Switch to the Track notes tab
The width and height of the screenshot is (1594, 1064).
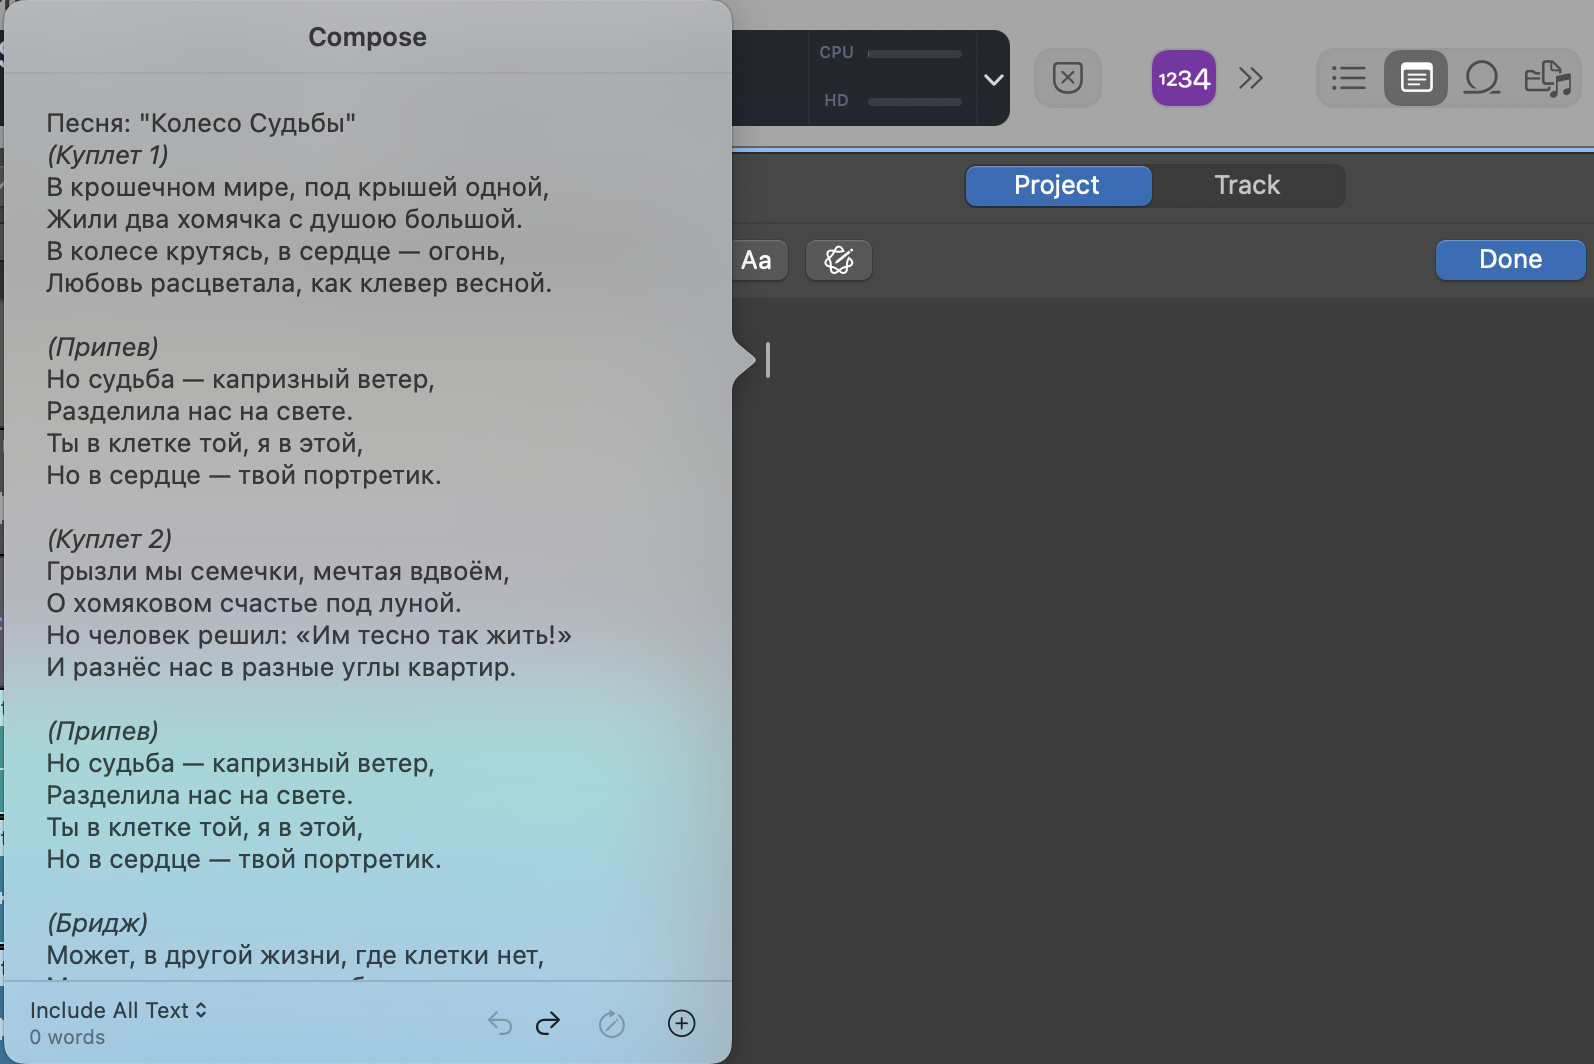coord(1247,185)
